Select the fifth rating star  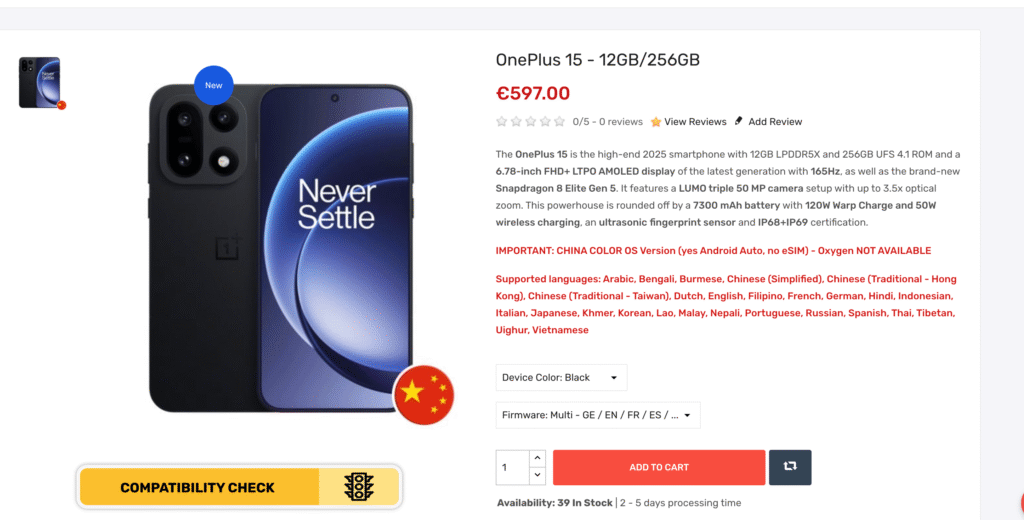pos(559,122)
